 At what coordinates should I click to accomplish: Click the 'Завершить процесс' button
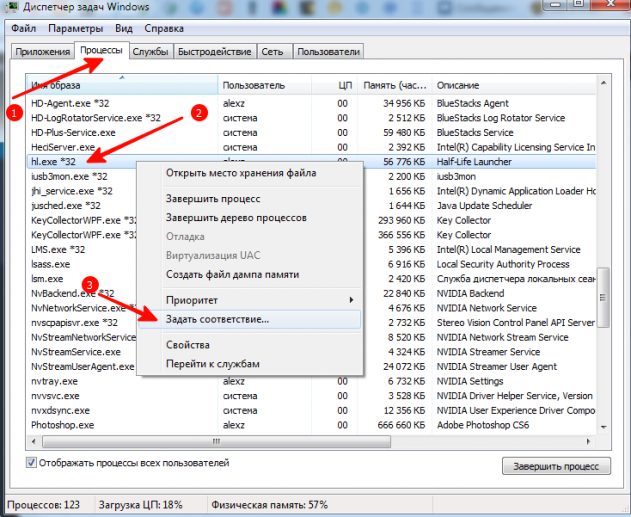point(556,466)
